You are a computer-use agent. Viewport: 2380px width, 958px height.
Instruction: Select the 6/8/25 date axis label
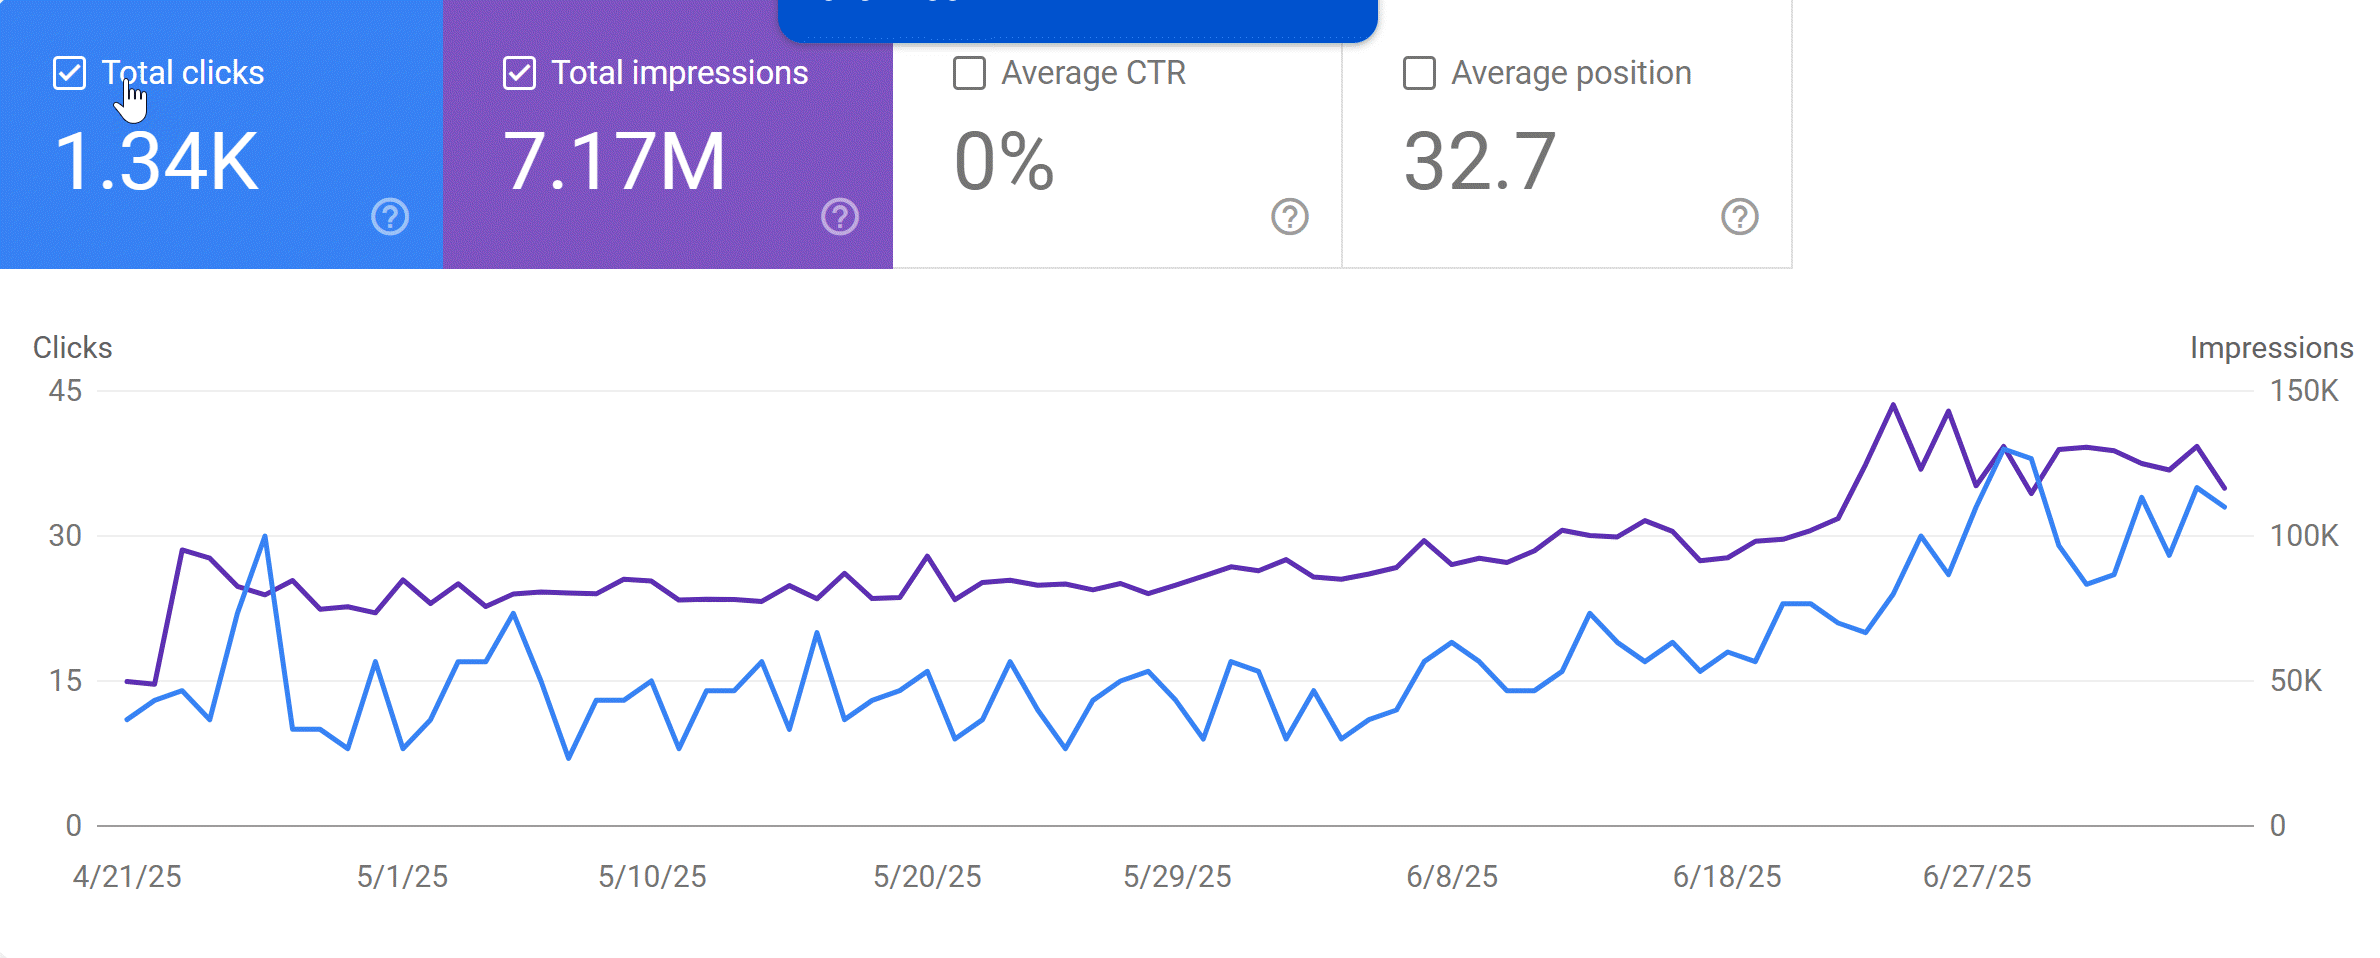click(x=1452, y=877)
